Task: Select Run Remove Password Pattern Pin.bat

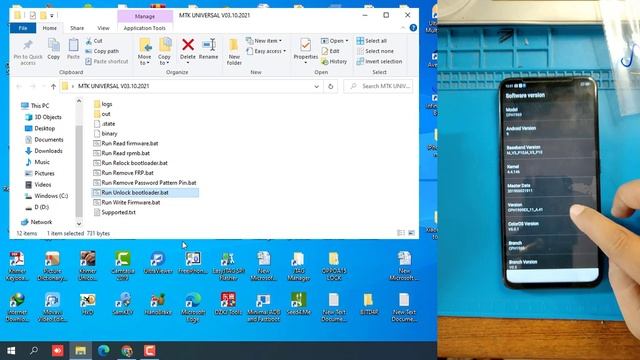Action: click(145, 182)
